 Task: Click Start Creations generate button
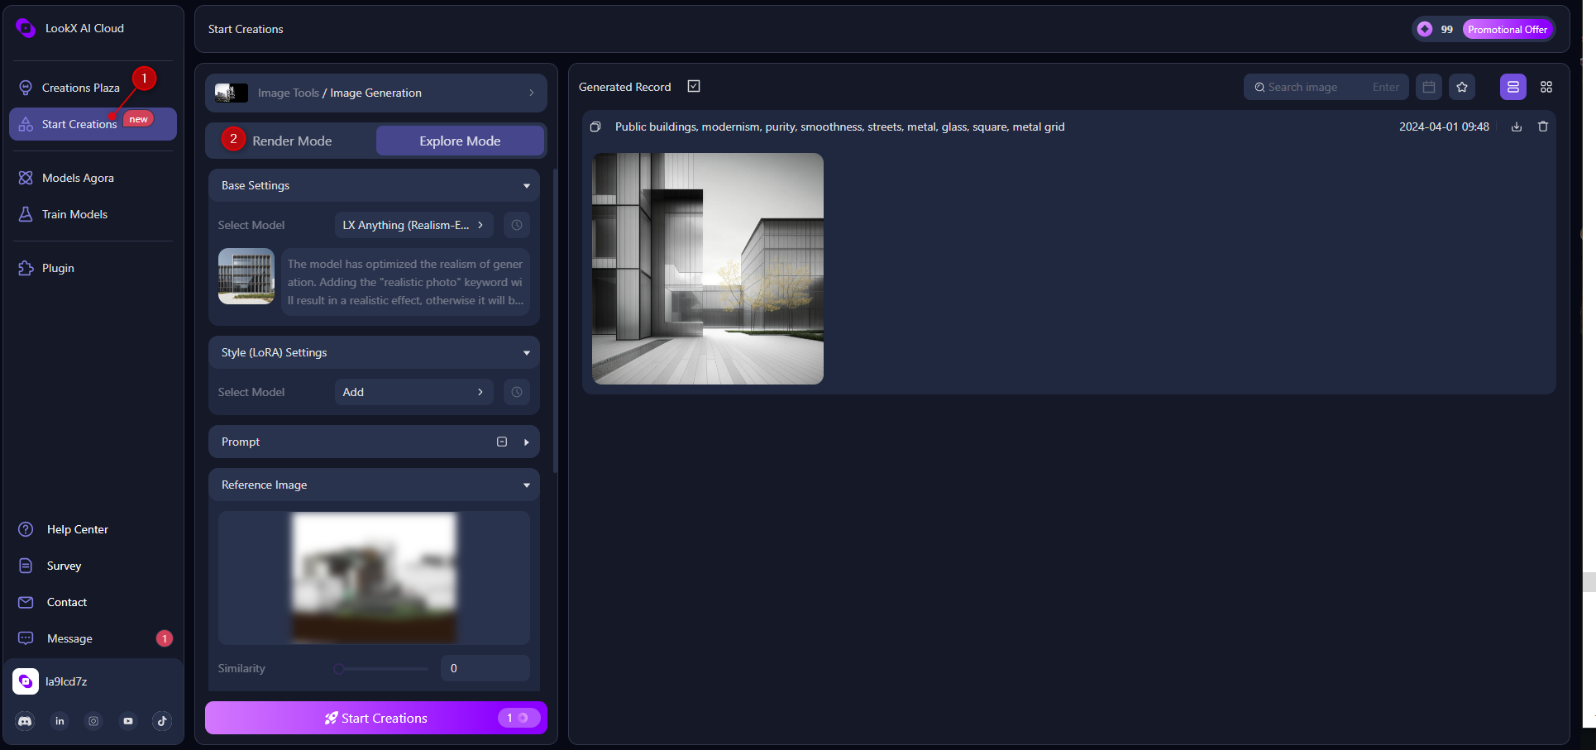(x=376, y=718)
